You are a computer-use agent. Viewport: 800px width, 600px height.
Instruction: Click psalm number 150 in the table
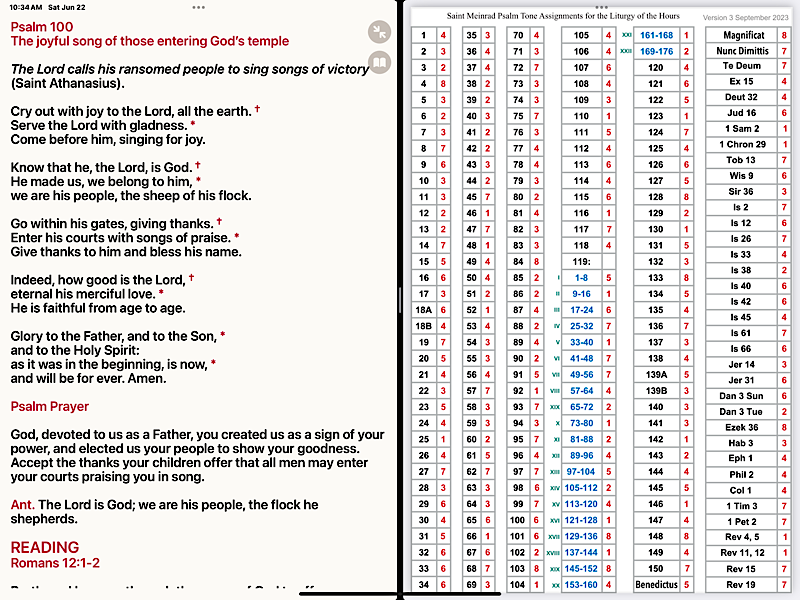coord(656,568)
